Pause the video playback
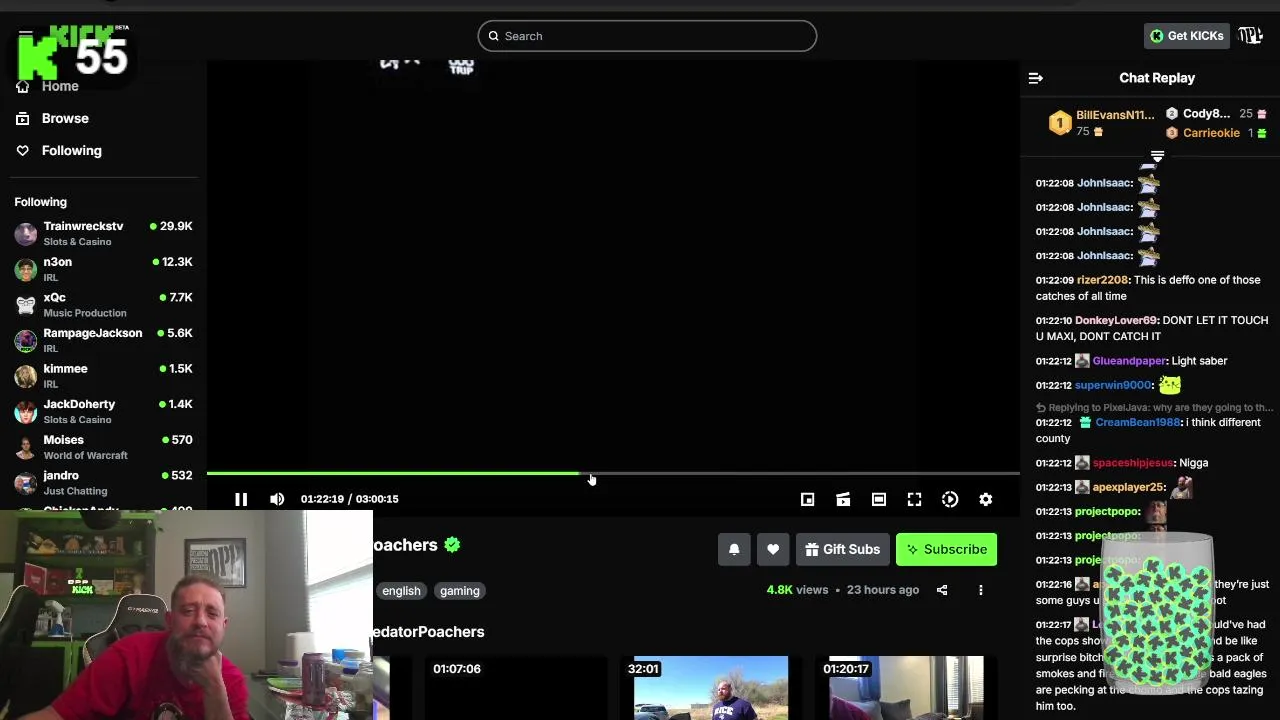Viewport: 1280px width, 720px height. (241, 499)
